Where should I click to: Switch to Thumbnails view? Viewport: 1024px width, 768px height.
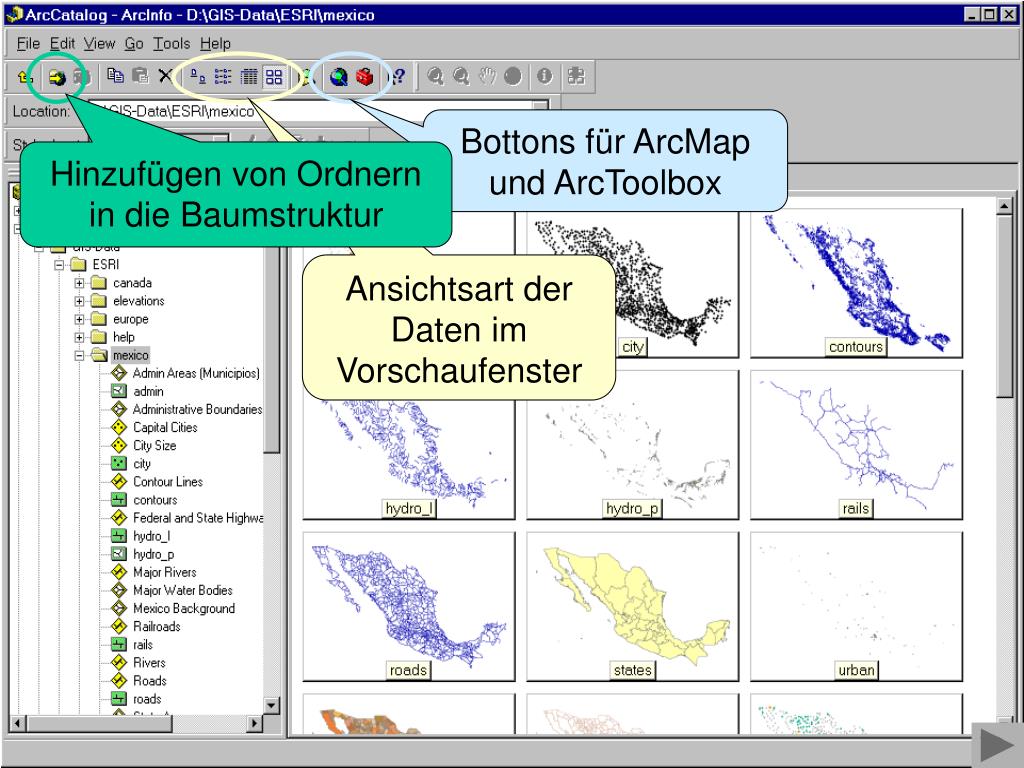tap(274, 77)
